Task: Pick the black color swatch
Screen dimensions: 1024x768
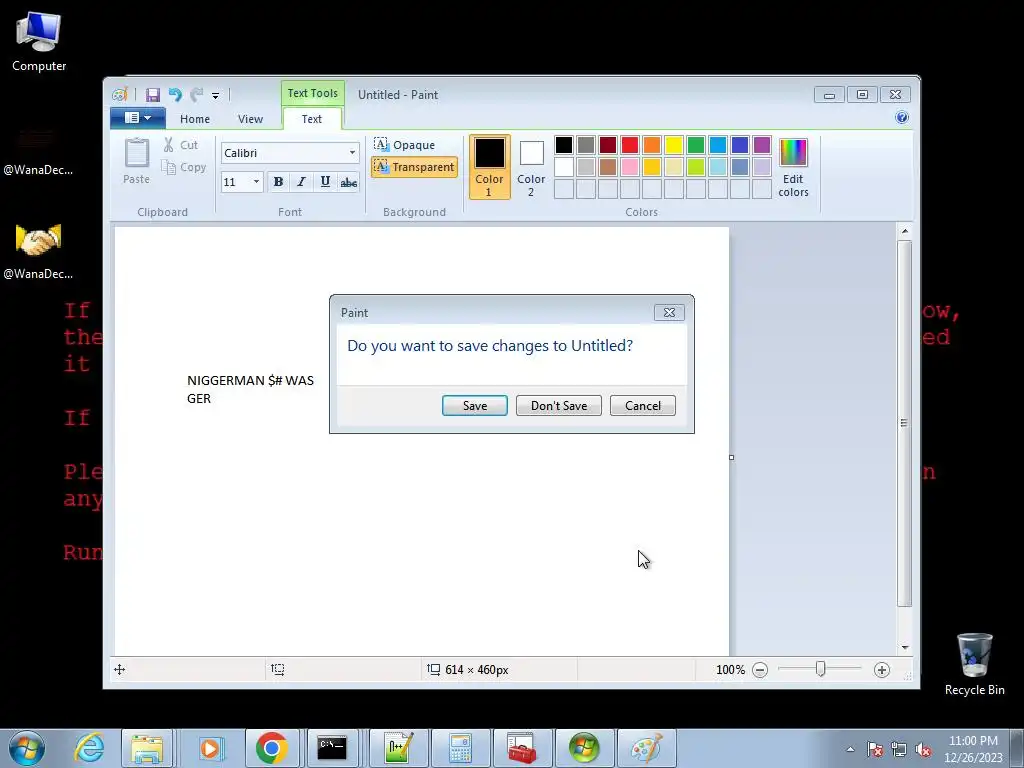Action: coord(564,145)
